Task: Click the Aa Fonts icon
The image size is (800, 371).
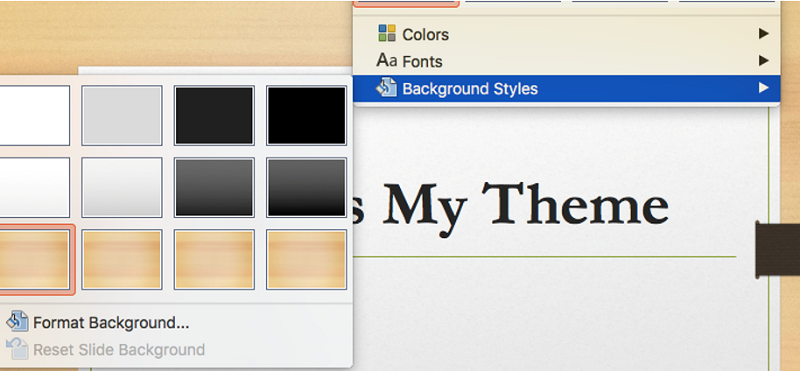Action: [386, 61]
